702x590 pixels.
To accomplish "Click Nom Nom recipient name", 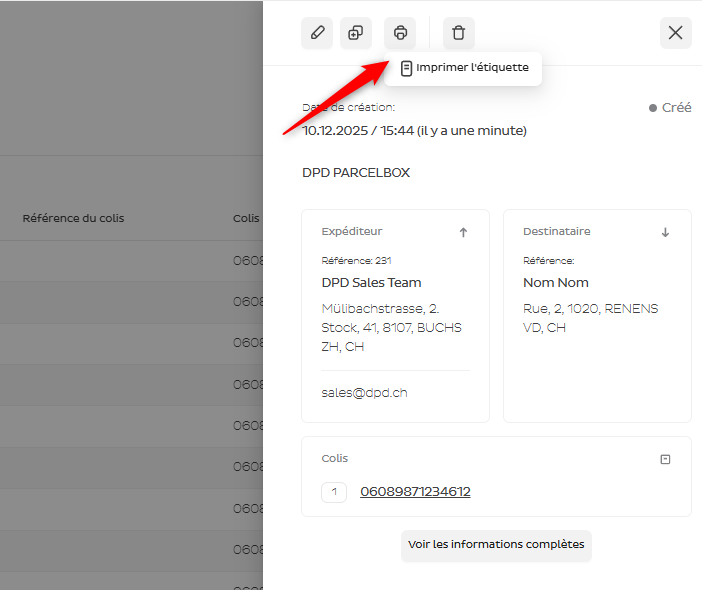I will point(556,282).
